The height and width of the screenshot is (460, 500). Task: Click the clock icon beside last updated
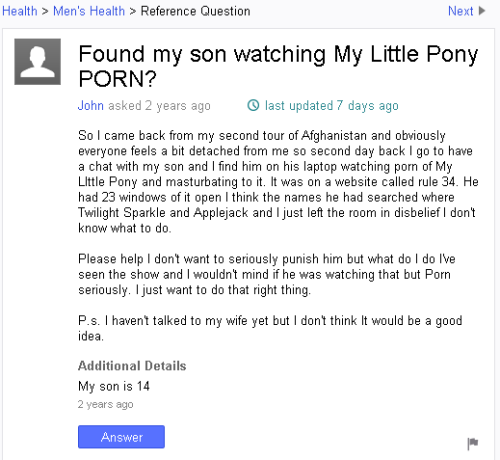pyautogui.click(x=253, y=105)
